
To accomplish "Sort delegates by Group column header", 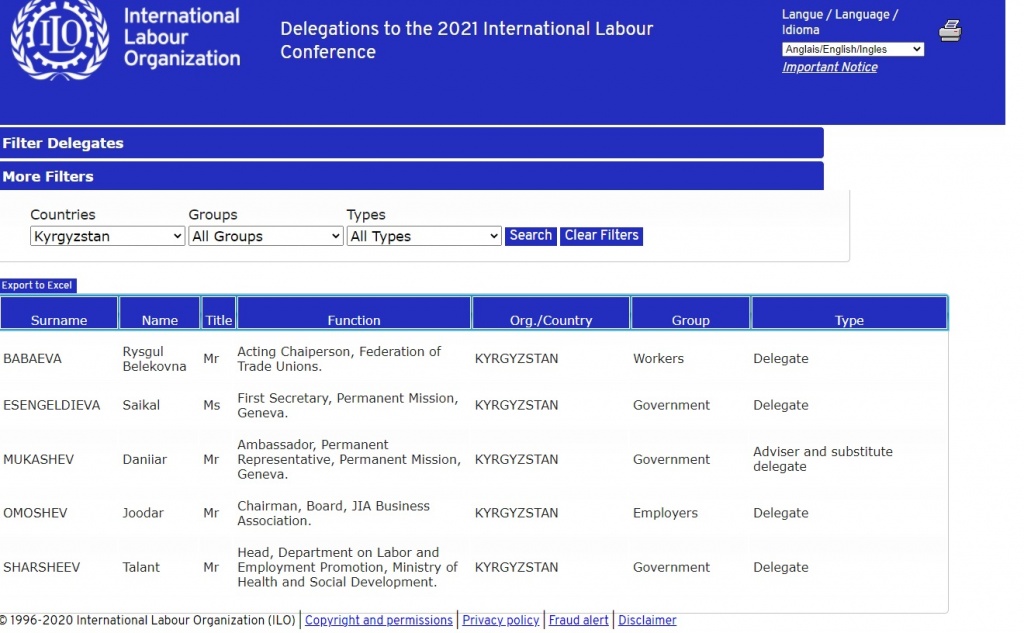I will tap(690, 320).
